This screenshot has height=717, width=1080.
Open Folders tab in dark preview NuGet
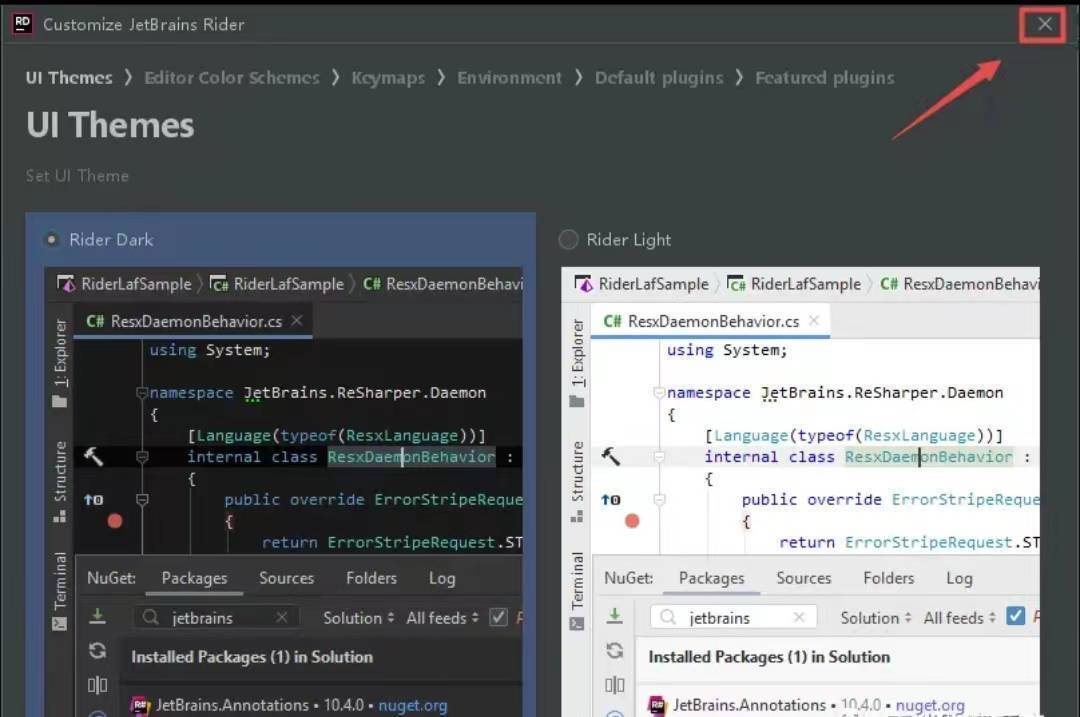coord(371,578)
